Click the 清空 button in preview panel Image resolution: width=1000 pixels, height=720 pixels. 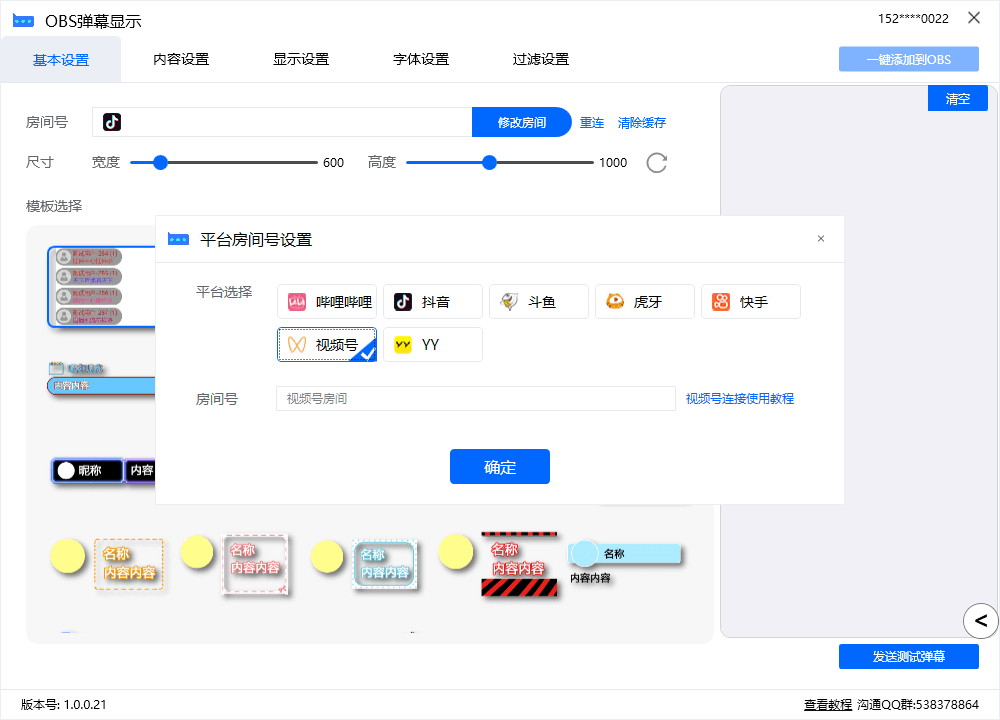tap(957, 99)
